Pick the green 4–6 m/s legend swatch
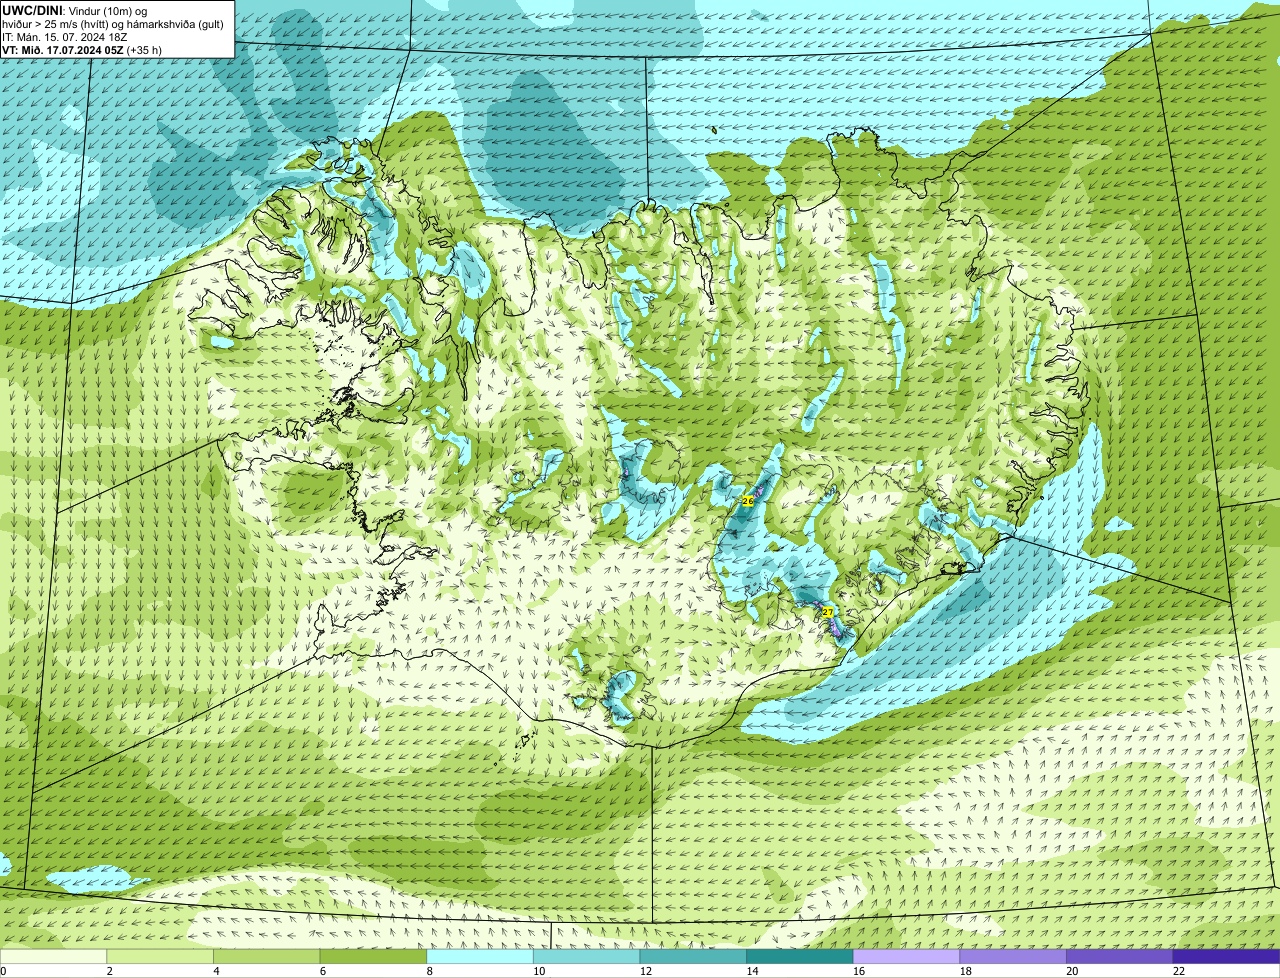The height and width of the screenshot is (978, 1280). (x=267, y=956)
